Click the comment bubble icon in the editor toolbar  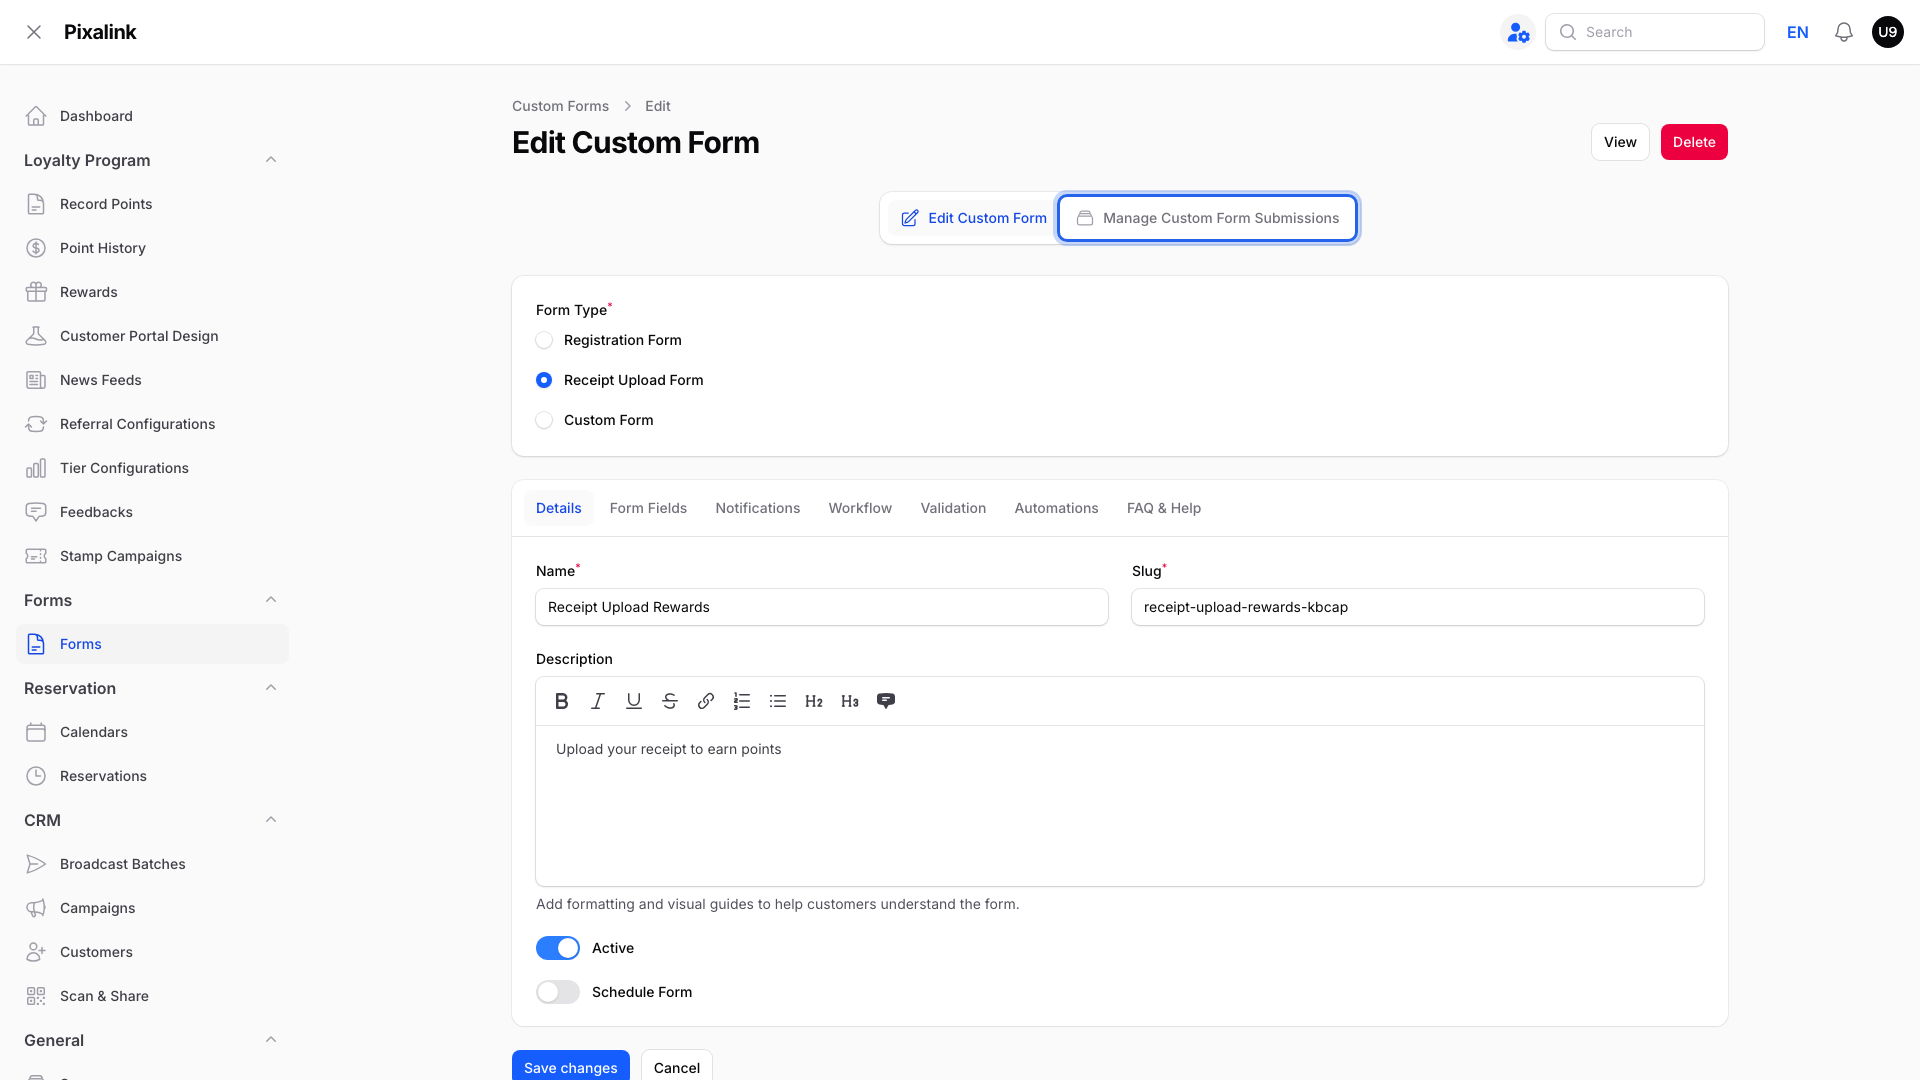886,701
